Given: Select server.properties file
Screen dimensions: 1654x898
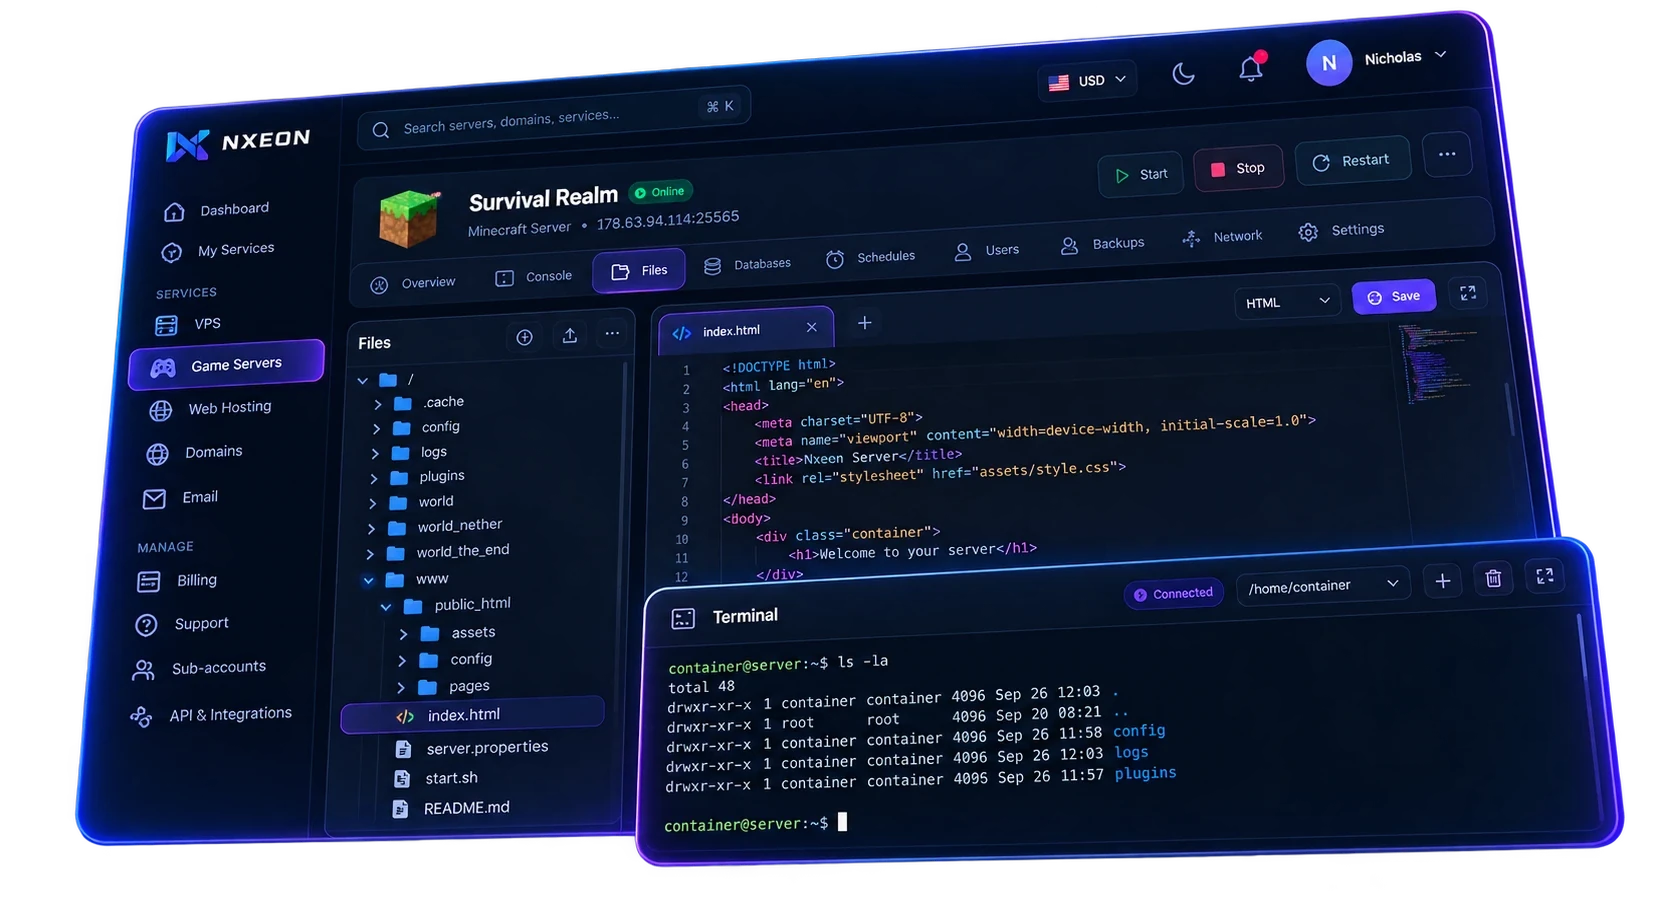Looking at the screenshot, I should coord(472,748).
